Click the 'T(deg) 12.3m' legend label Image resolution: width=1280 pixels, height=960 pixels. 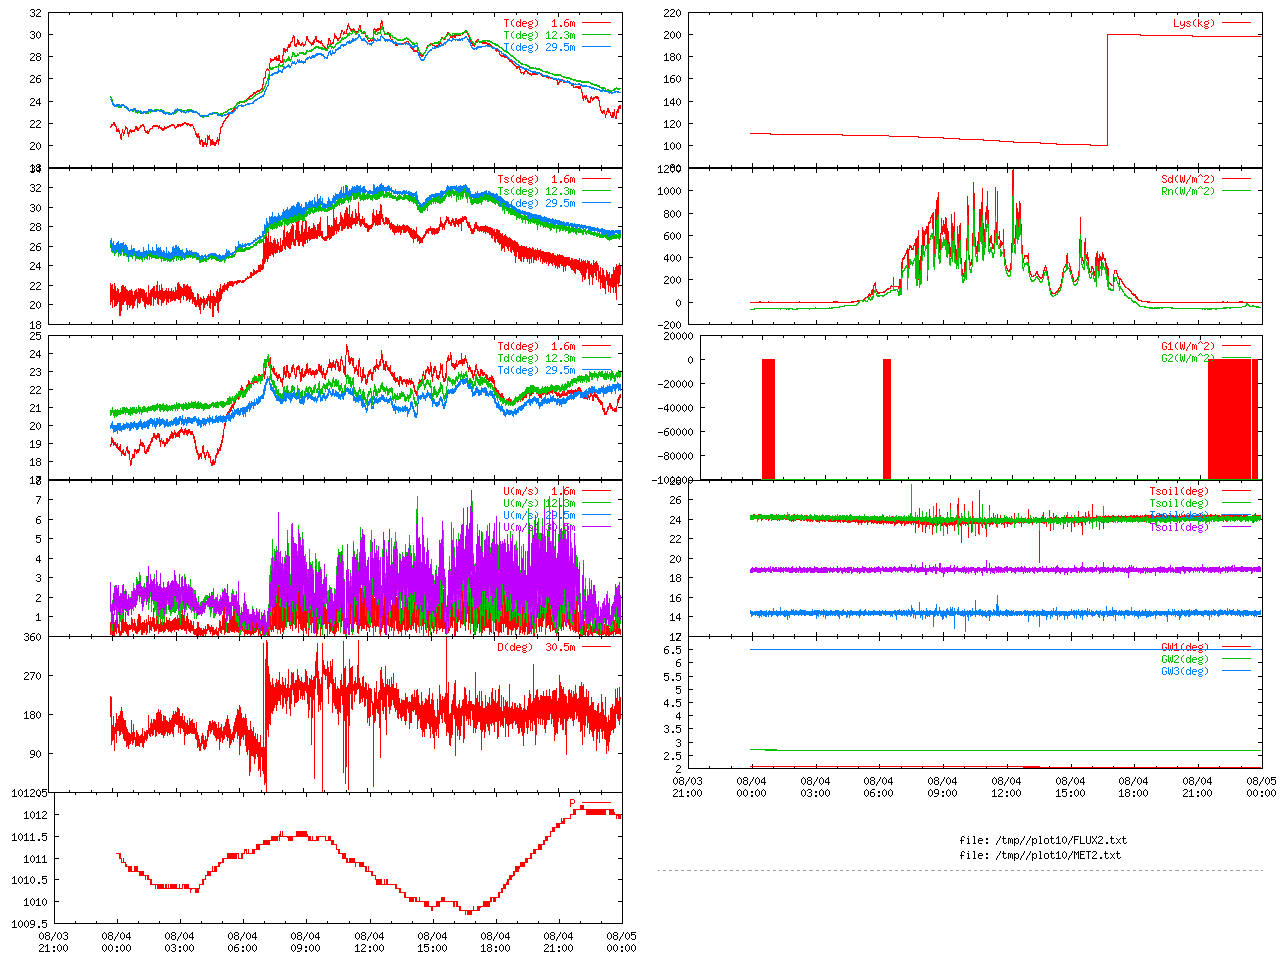click(539, 35)
